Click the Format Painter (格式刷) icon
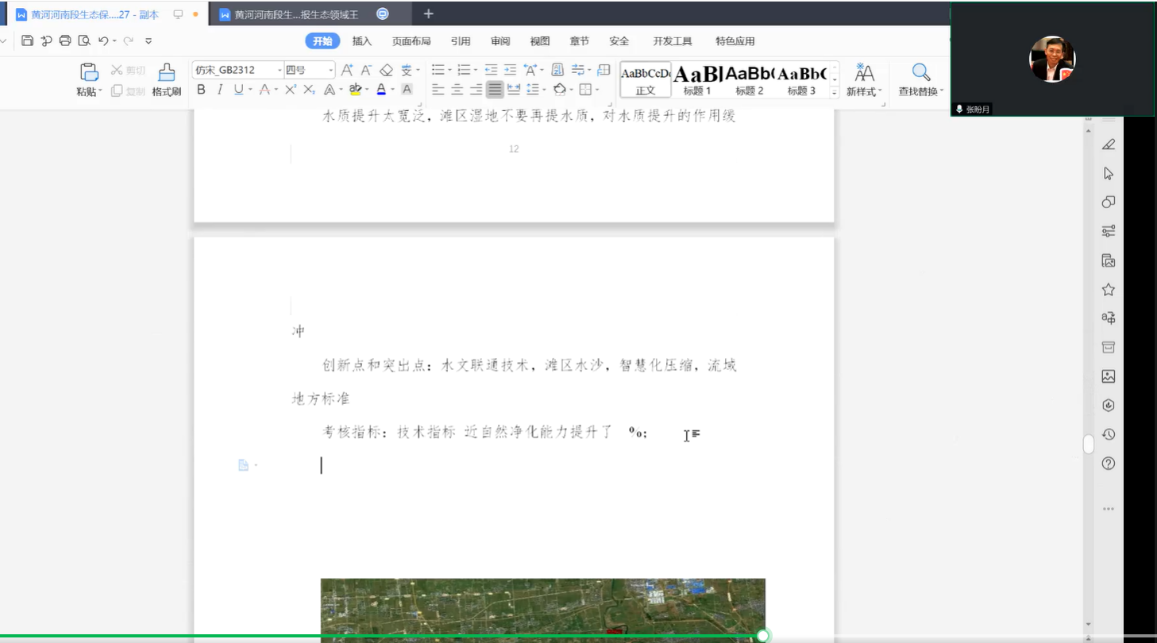The image size is (1157, 643). (x=166, y=73)
